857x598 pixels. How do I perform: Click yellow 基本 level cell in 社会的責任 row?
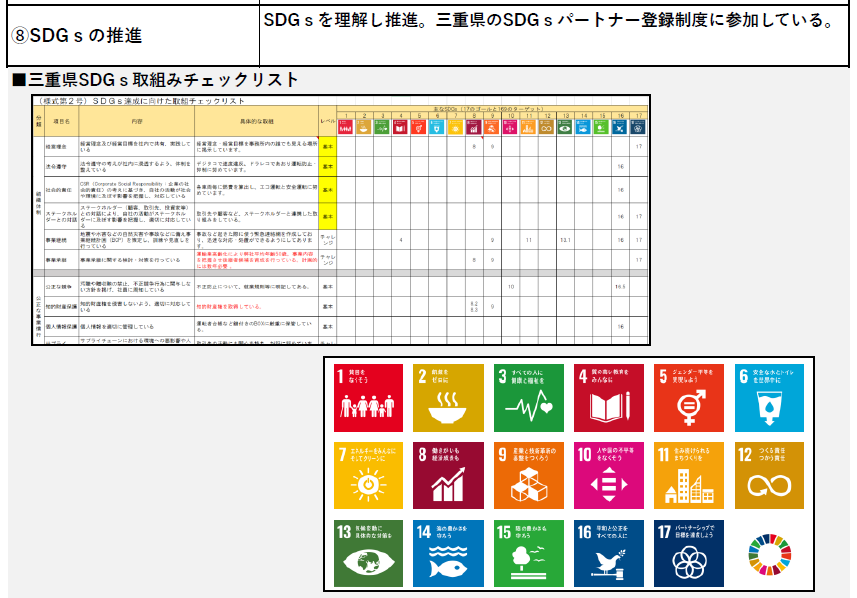click(327, 190)
